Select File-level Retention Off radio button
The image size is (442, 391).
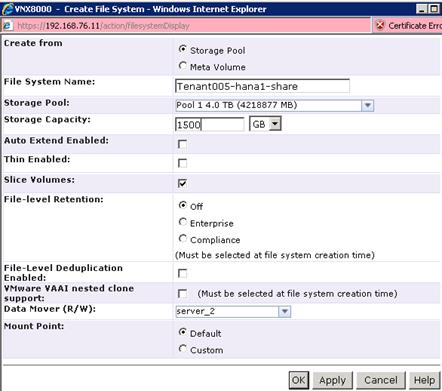coord(182,205)
